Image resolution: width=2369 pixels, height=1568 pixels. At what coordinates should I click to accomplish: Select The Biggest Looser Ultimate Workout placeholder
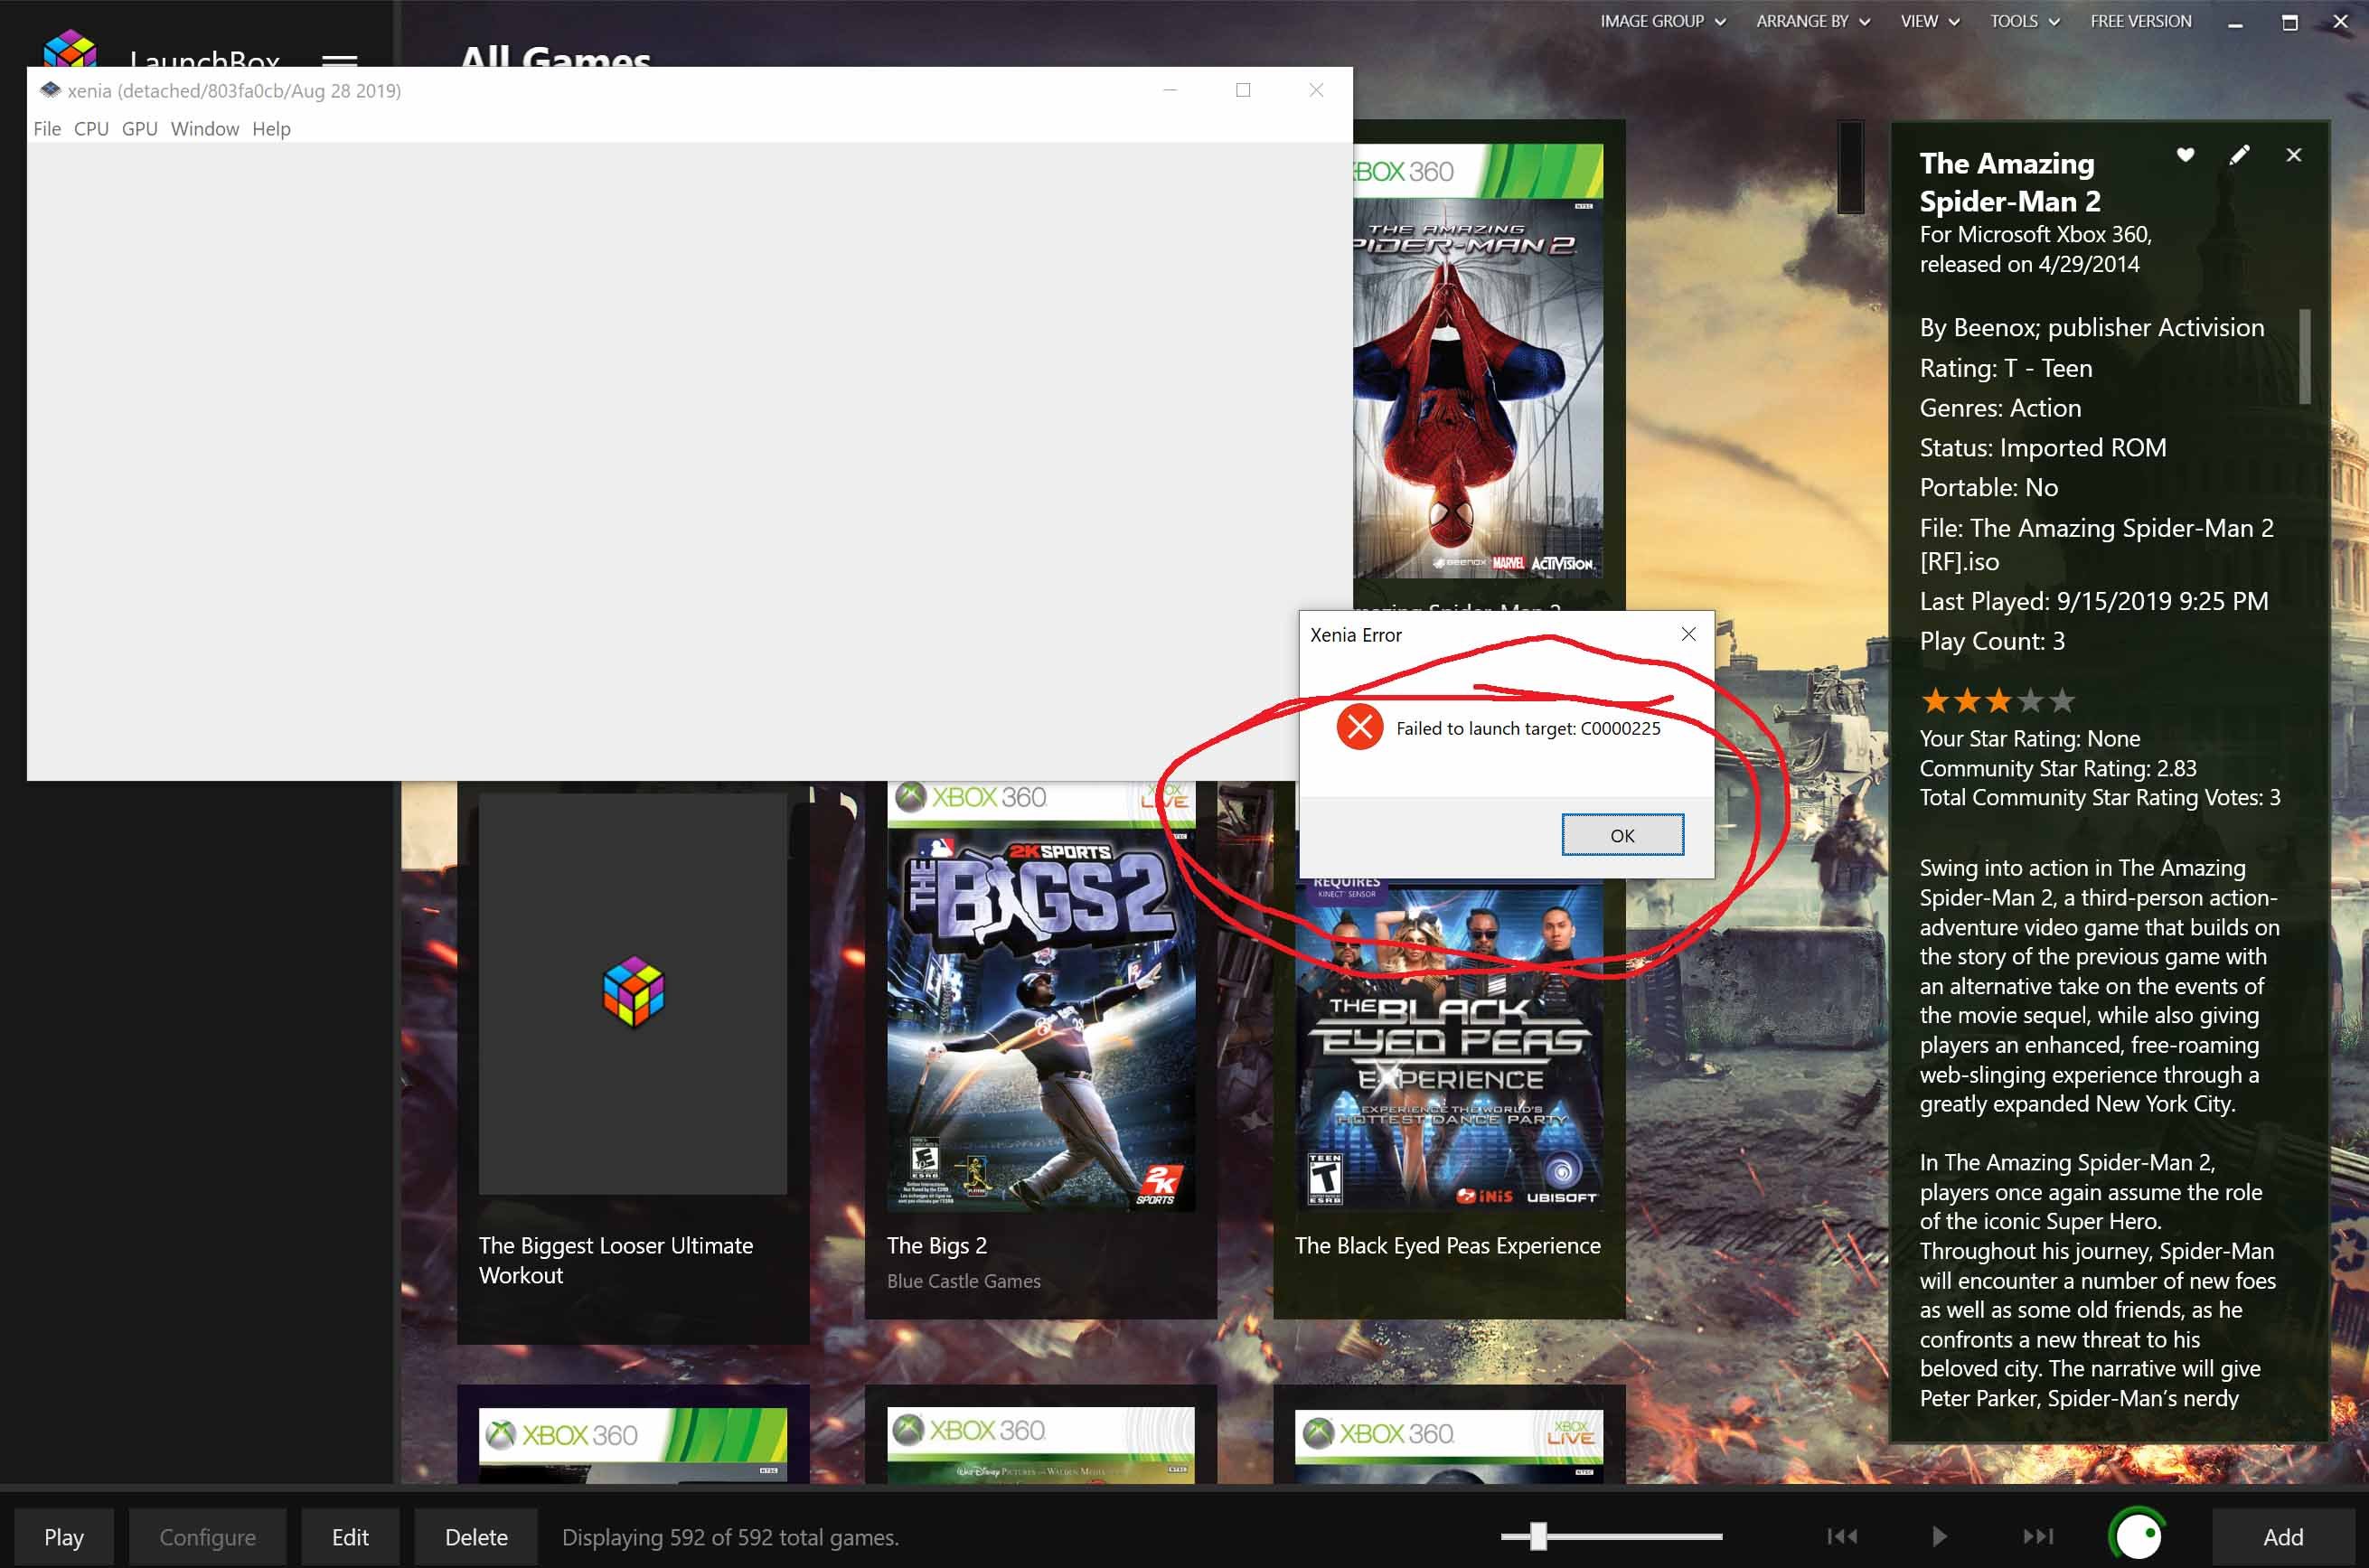[632, 993]
